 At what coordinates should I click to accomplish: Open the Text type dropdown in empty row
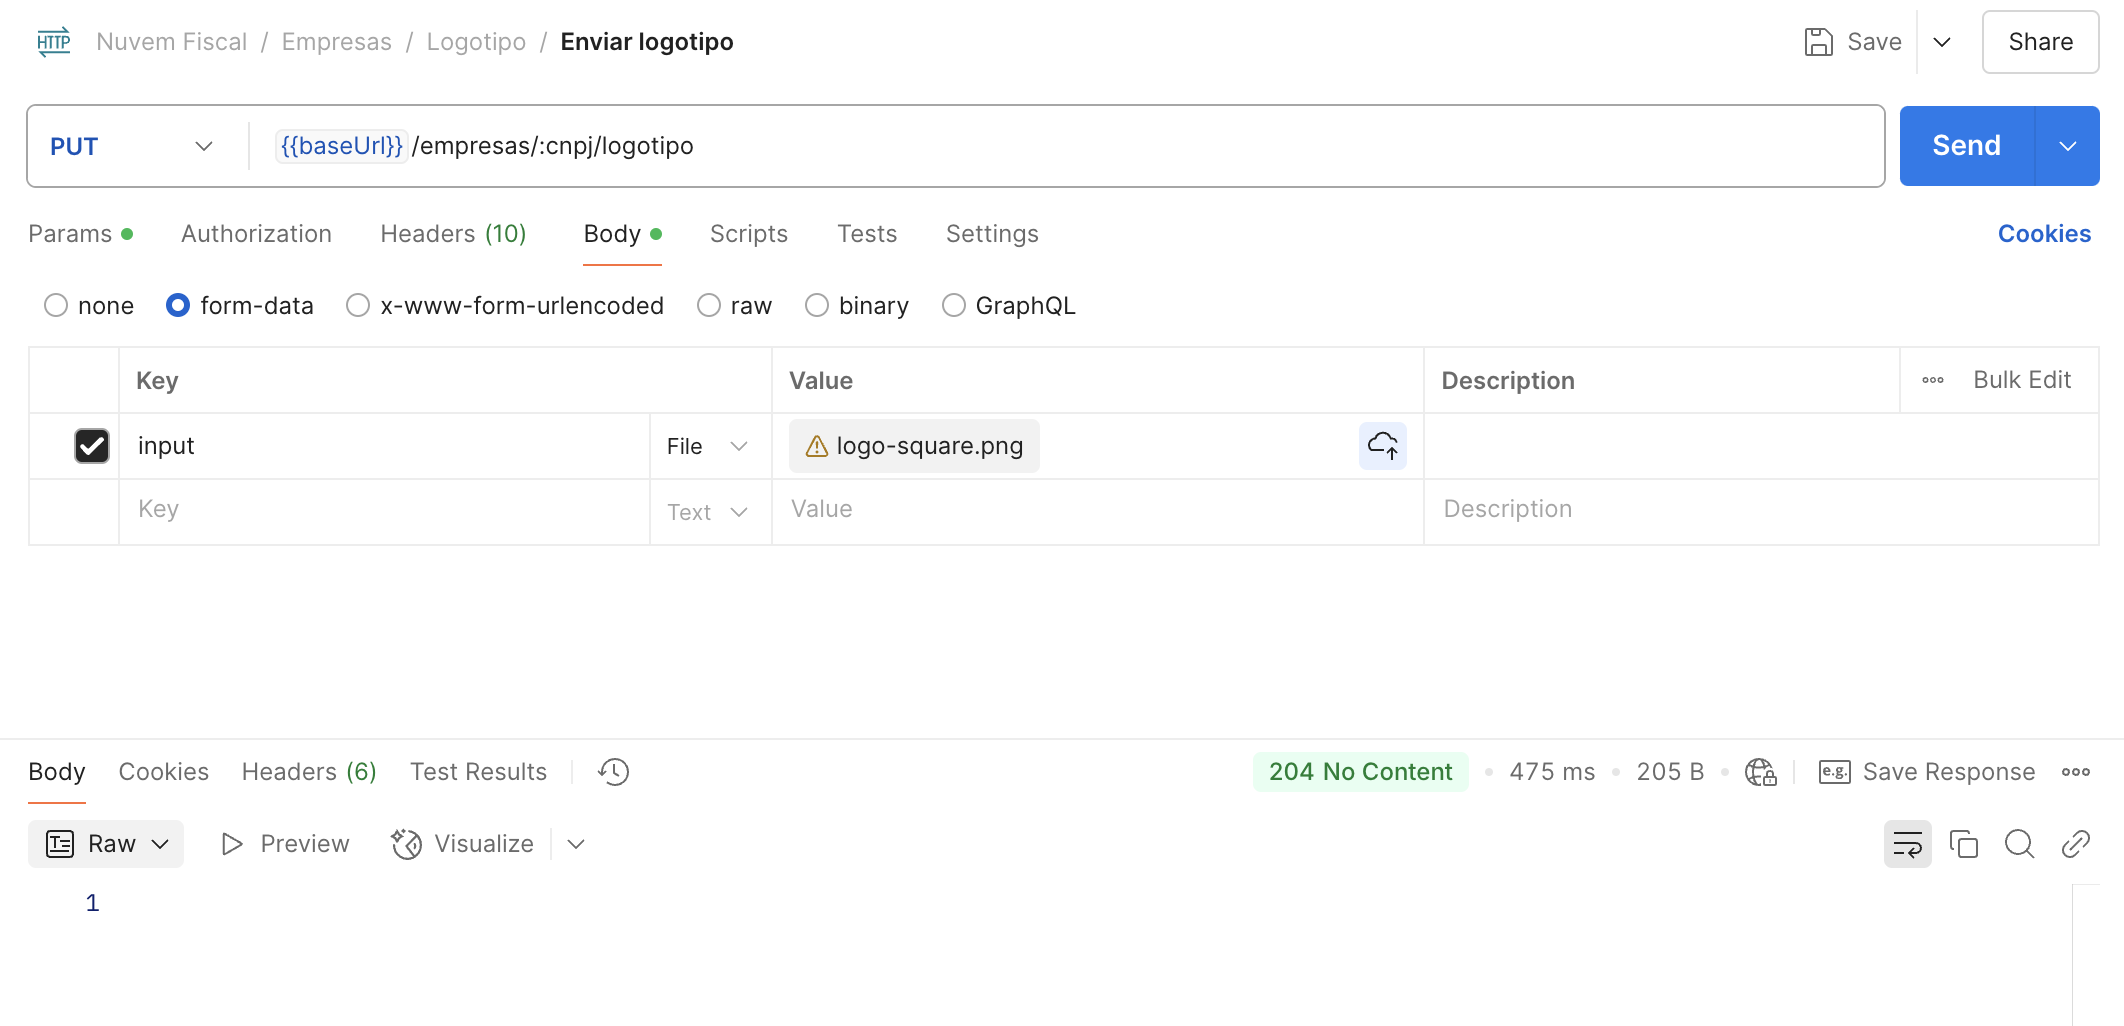tap(708, 512)
